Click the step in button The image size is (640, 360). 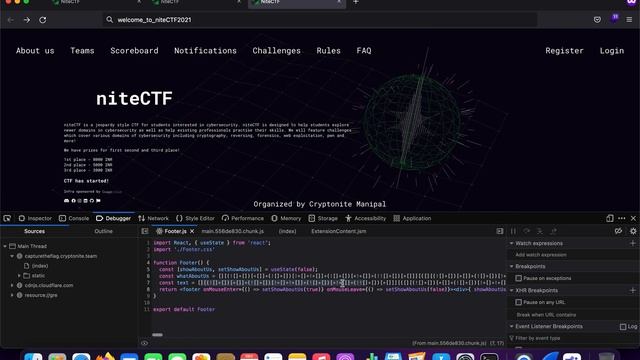point(540,231)
